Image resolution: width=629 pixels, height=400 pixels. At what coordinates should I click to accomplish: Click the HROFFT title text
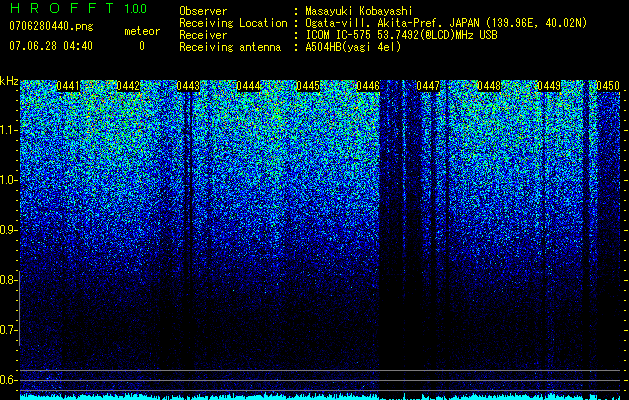61,8
